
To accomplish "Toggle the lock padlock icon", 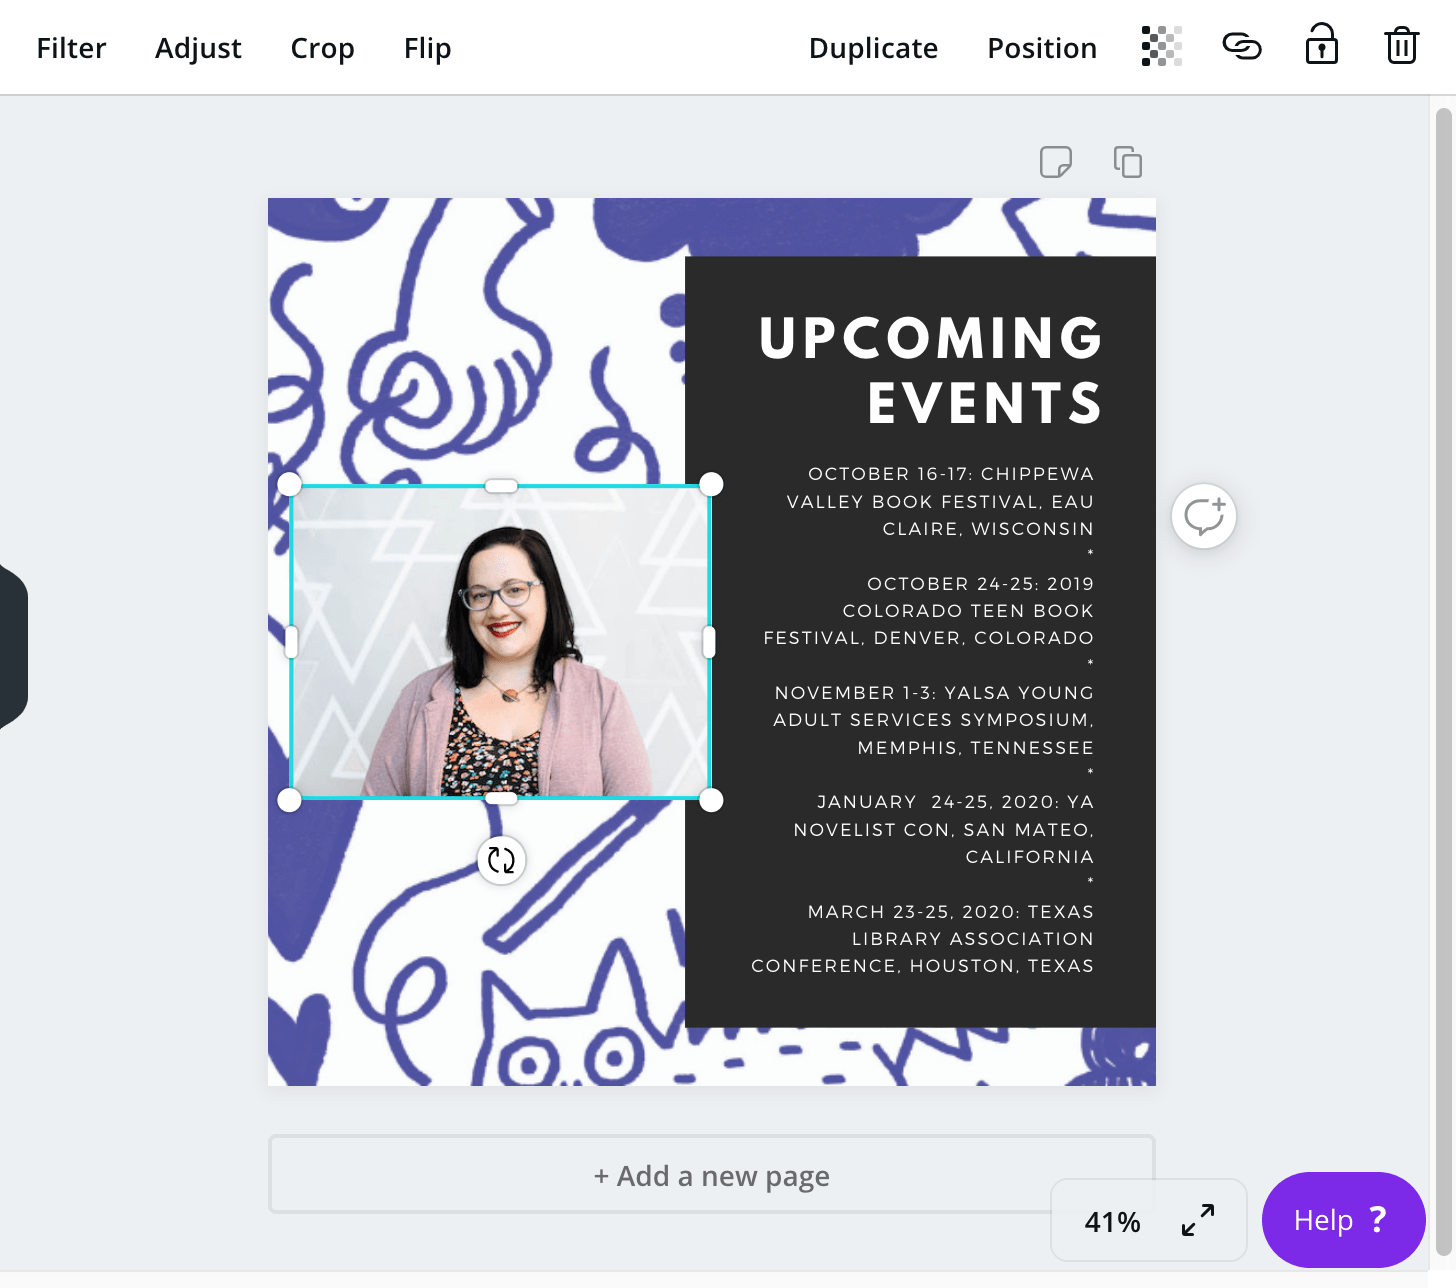I will click(x=1322, y=45).
